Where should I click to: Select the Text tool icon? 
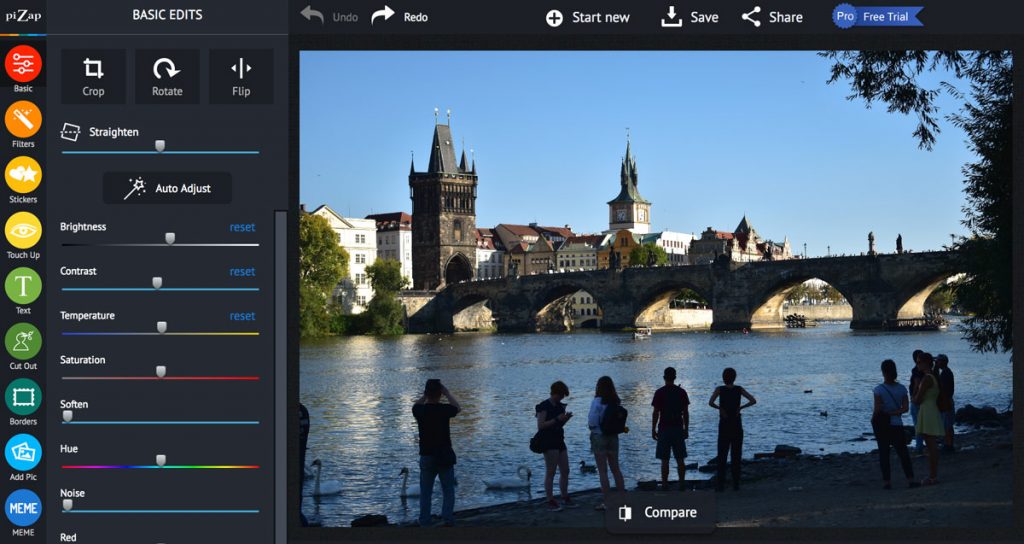[x=23, y=286]
